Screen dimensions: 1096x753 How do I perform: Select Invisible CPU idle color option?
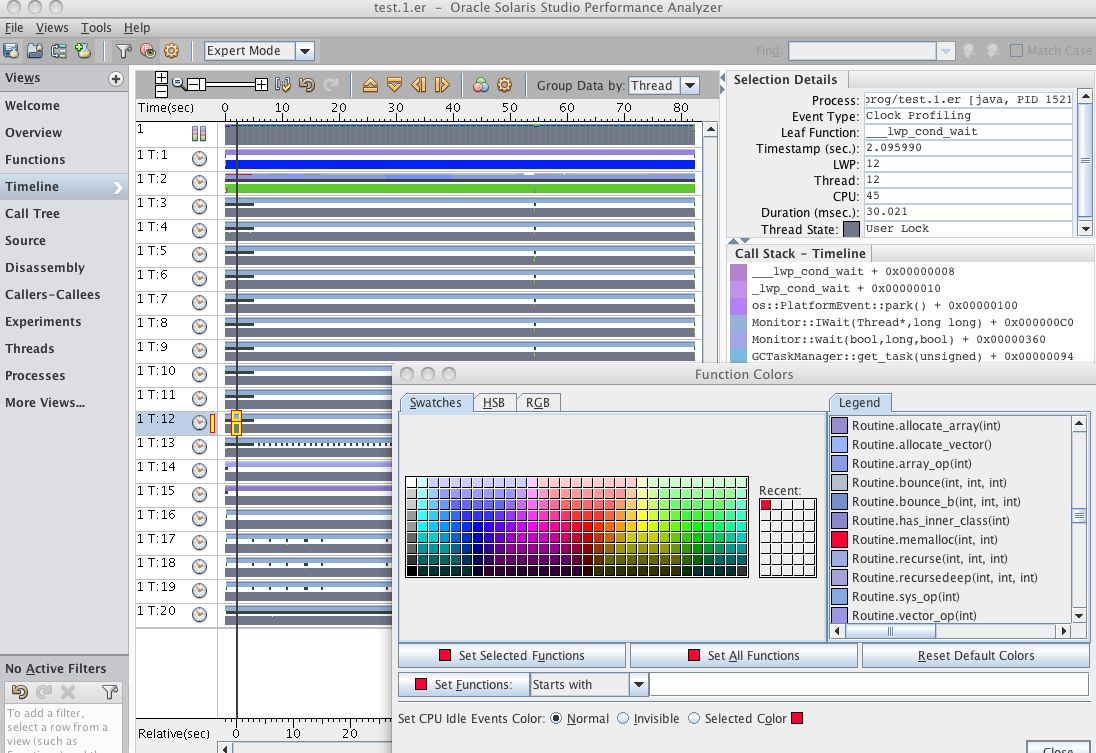point(623,718)
